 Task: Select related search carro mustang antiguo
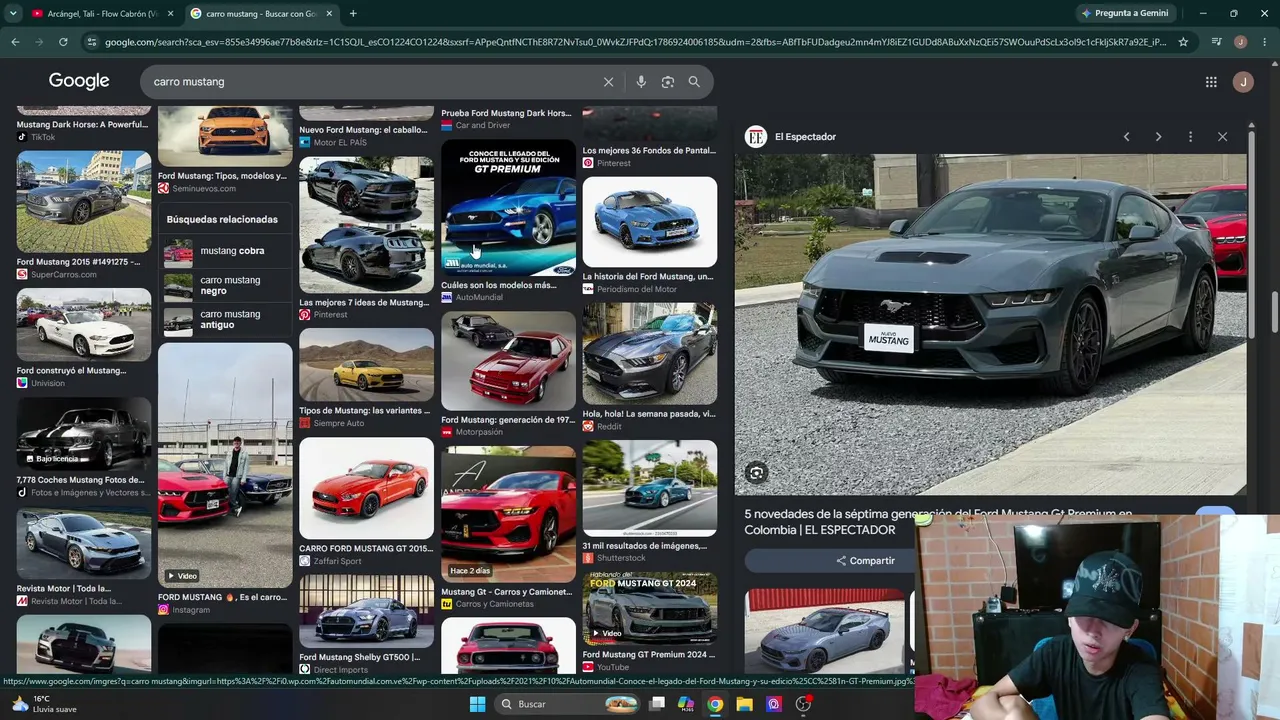pyautogui.click(x=225, y=320)
